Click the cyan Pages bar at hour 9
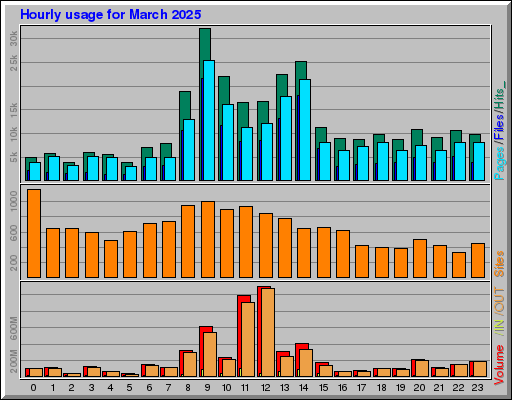Viewport: 512px width, 400px height. coord(209,121)
